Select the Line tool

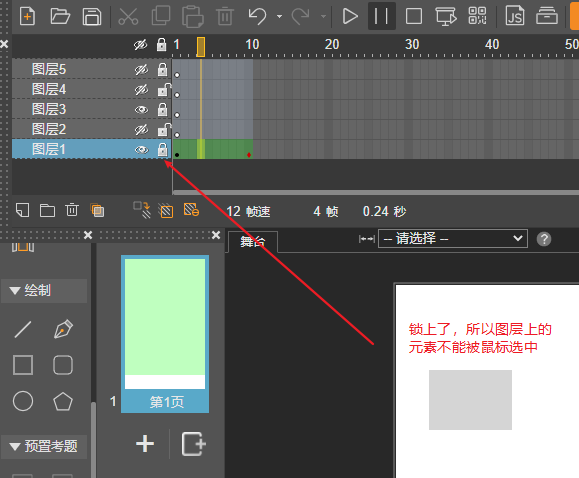23,329
